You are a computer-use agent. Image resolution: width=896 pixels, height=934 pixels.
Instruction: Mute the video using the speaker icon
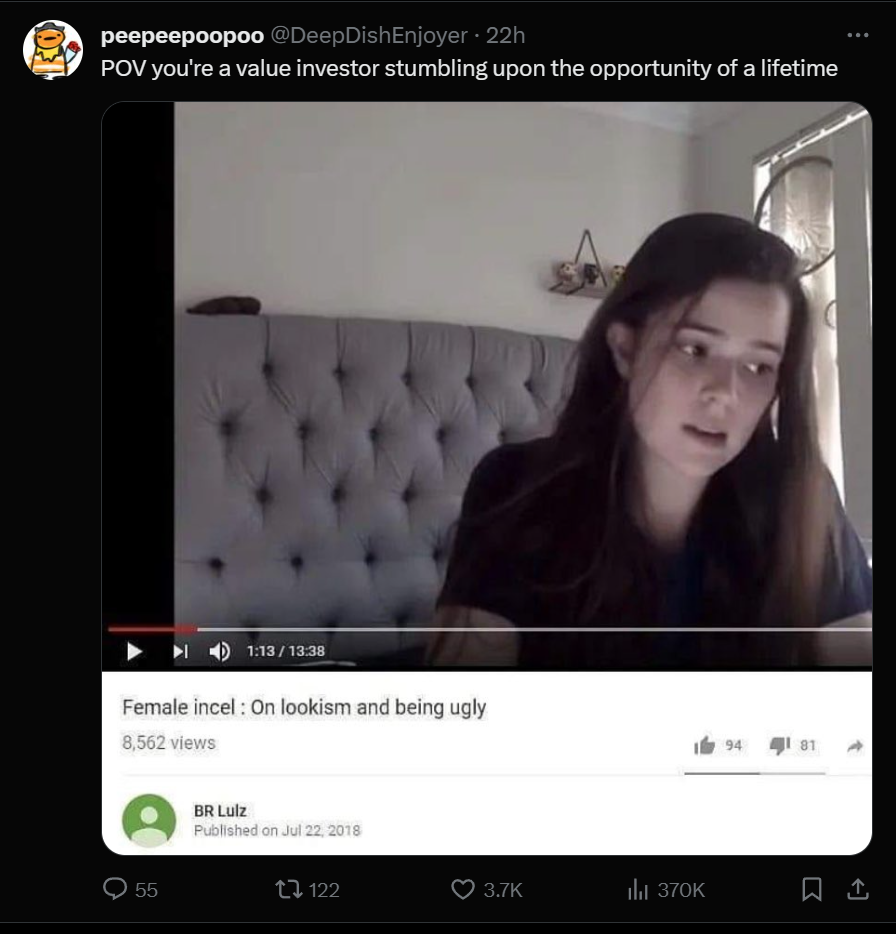click(219, 652)
